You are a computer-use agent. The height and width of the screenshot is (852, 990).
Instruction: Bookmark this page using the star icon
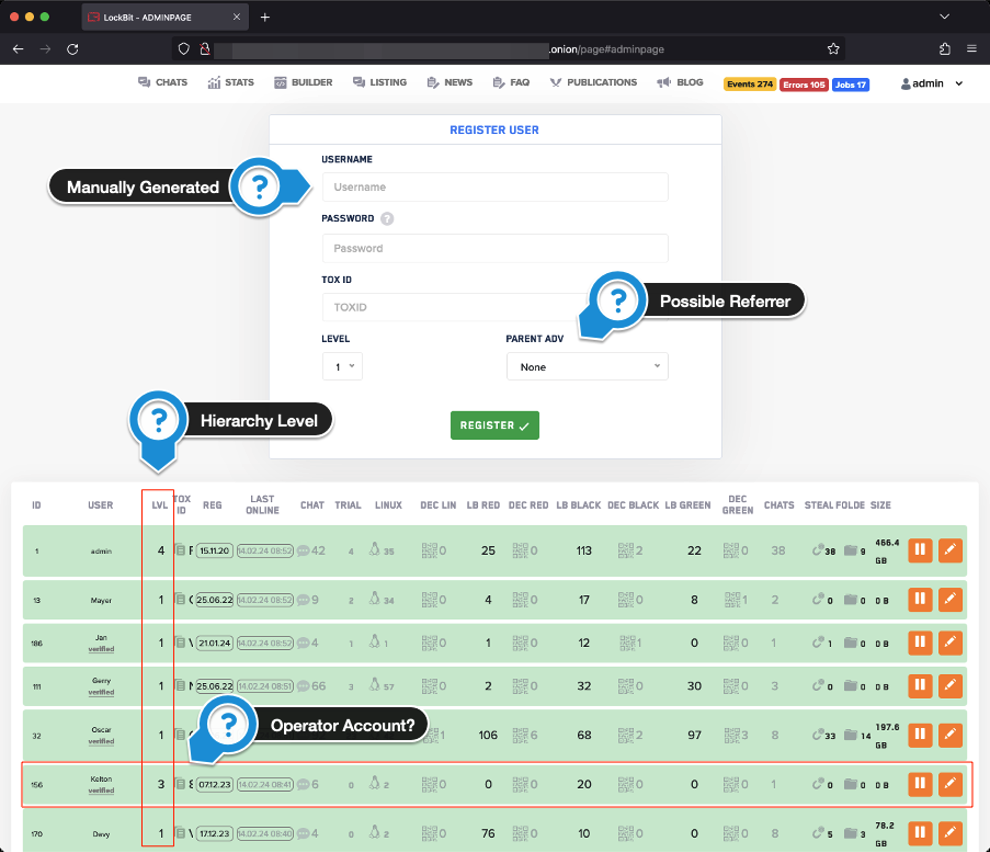pyautogui.click(x=833, y=48)
